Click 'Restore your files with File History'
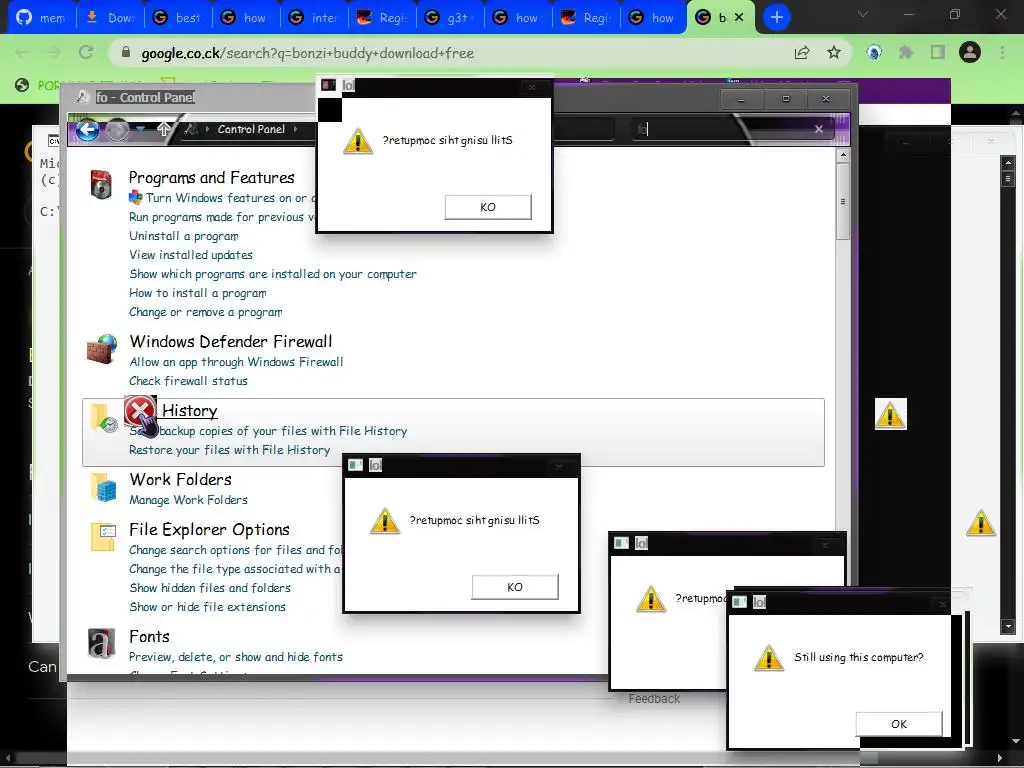 click(x=229, y=450)
